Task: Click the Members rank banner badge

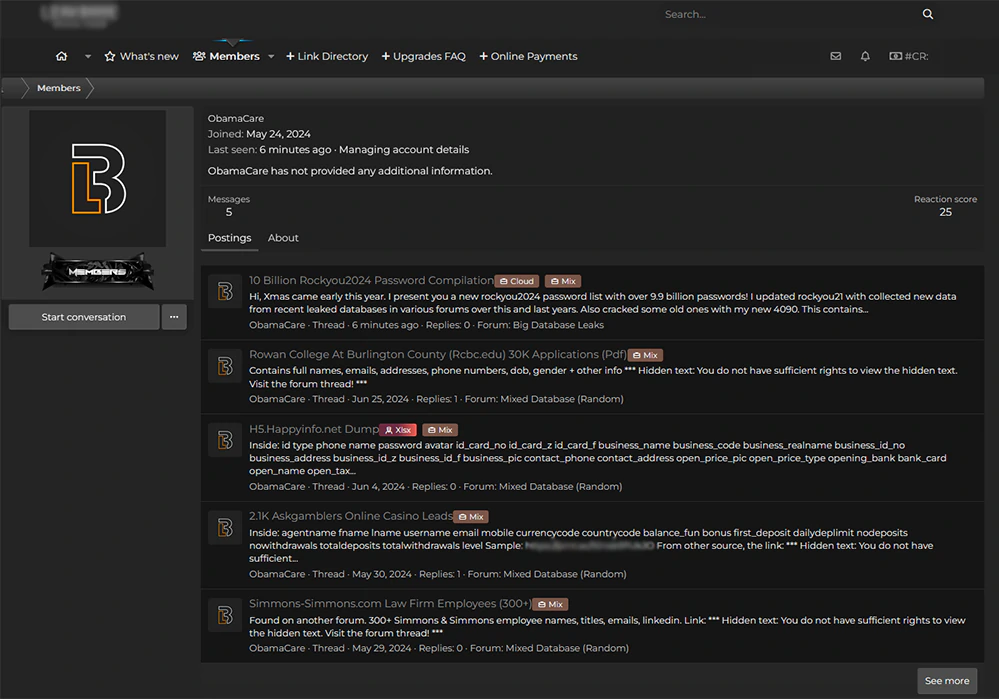Action: pyautogui.click(x=97, y=271)
